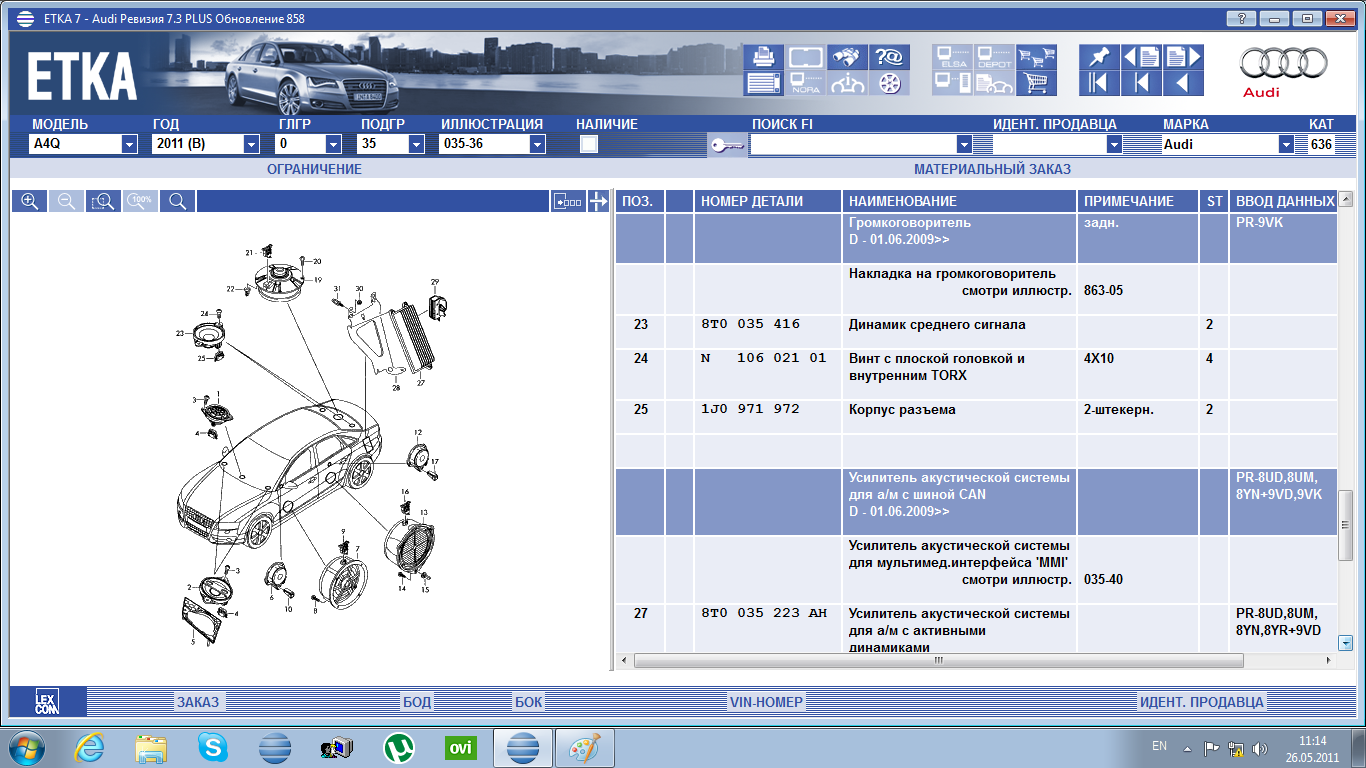Click the printer icon in ETKA toolbar
The height and width of the screenshot is (768, 1366).
763,58
